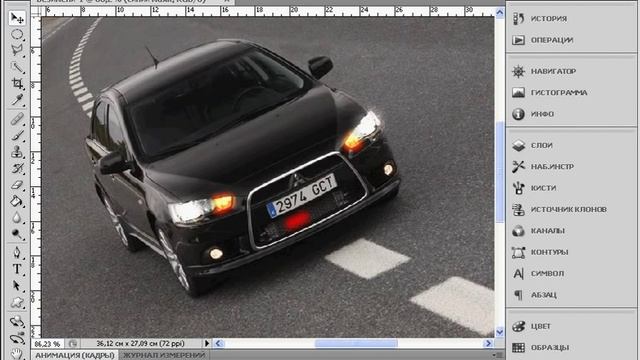Click the document size status text
The image size is (640, 360).
140,344
